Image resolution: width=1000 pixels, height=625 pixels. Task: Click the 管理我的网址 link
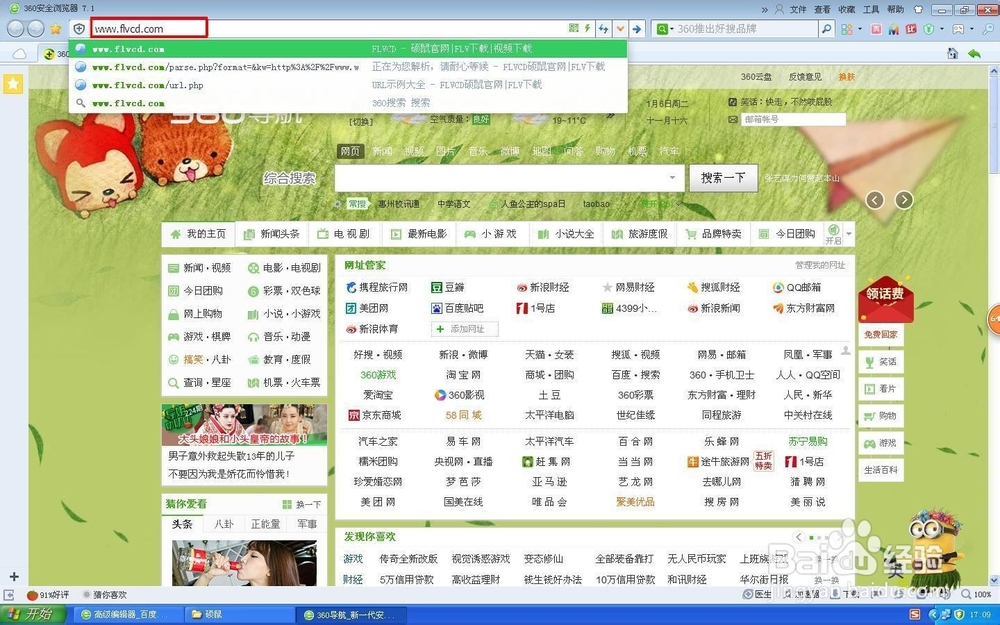coord(820,265)
